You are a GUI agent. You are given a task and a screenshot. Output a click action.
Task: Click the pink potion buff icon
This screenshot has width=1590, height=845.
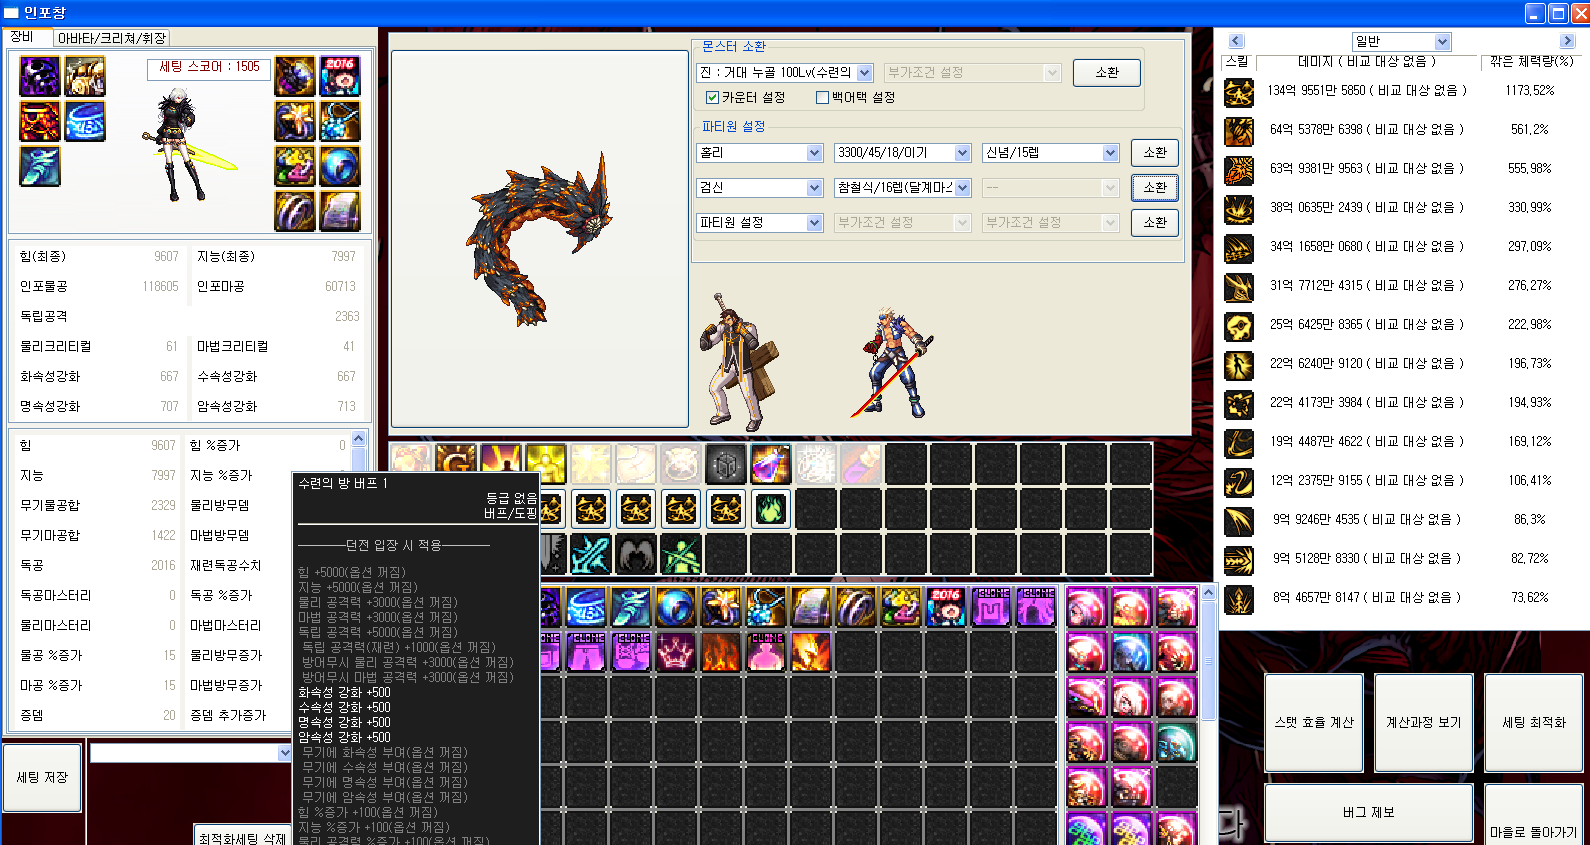coord(771,464)
